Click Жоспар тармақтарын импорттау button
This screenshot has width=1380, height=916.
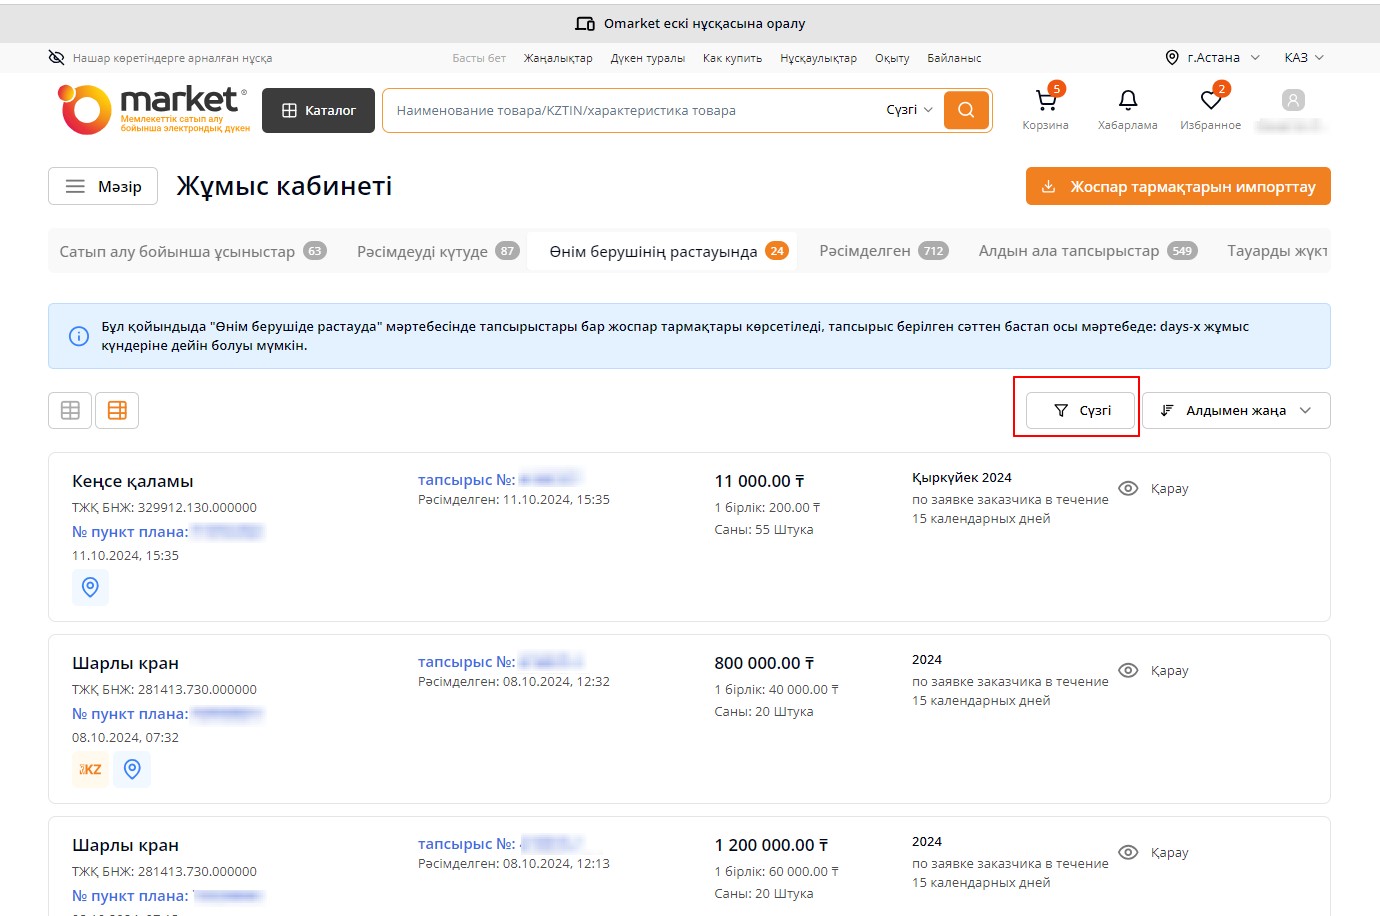tap(1178, 186)
